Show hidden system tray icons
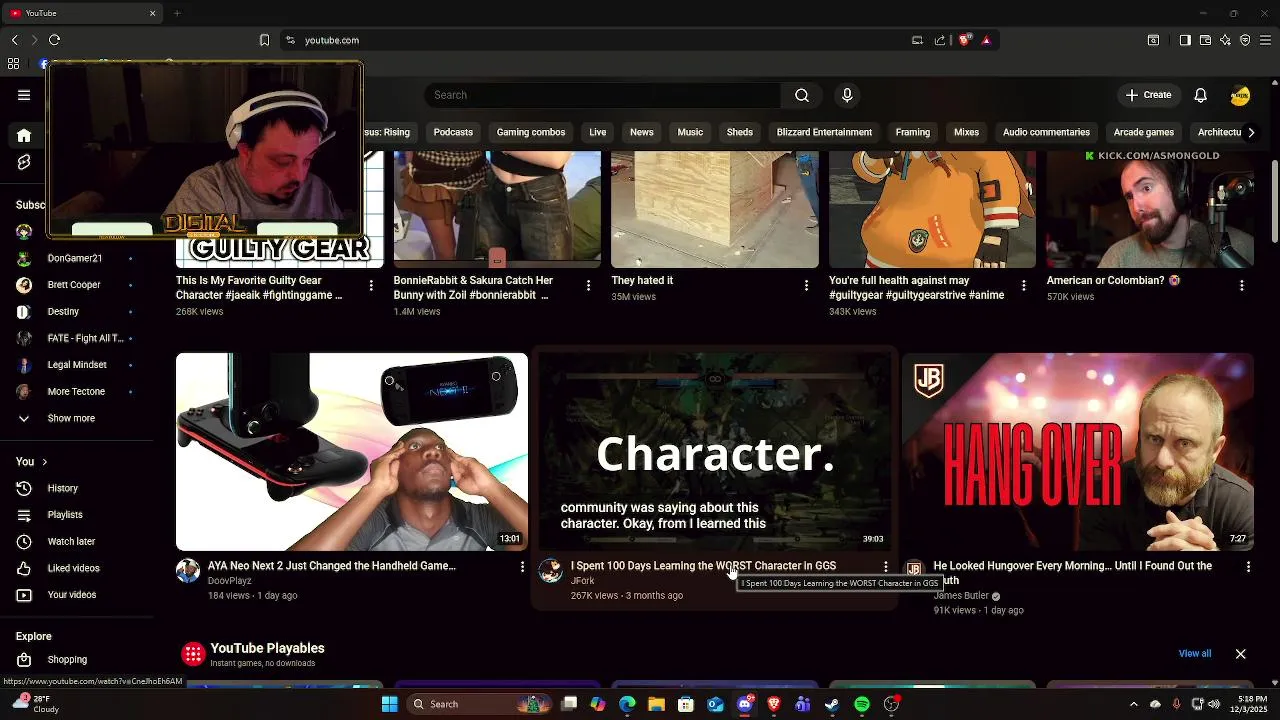This screenshot has width=1280, height=720. tap(1133, 704)
